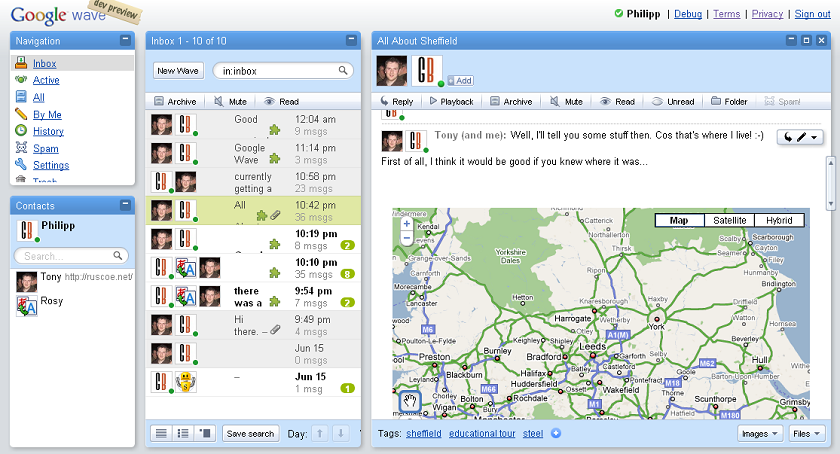Mark the open wave as Read
The height and width of the screenshot is (454, 840).
pyautogui.click(x=617, y=101)
